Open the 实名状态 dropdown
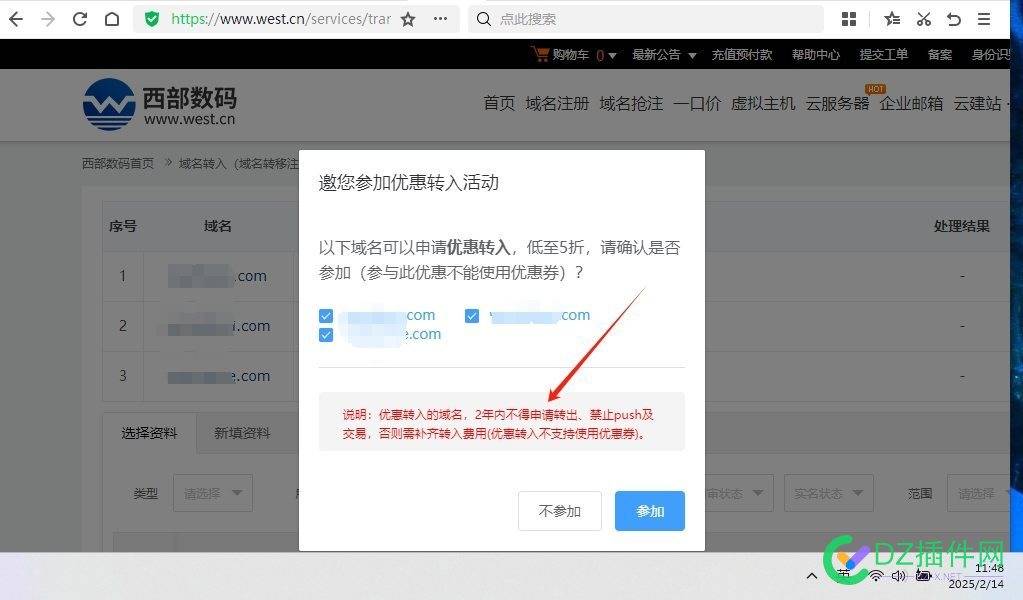 click(x=829, y=493)
